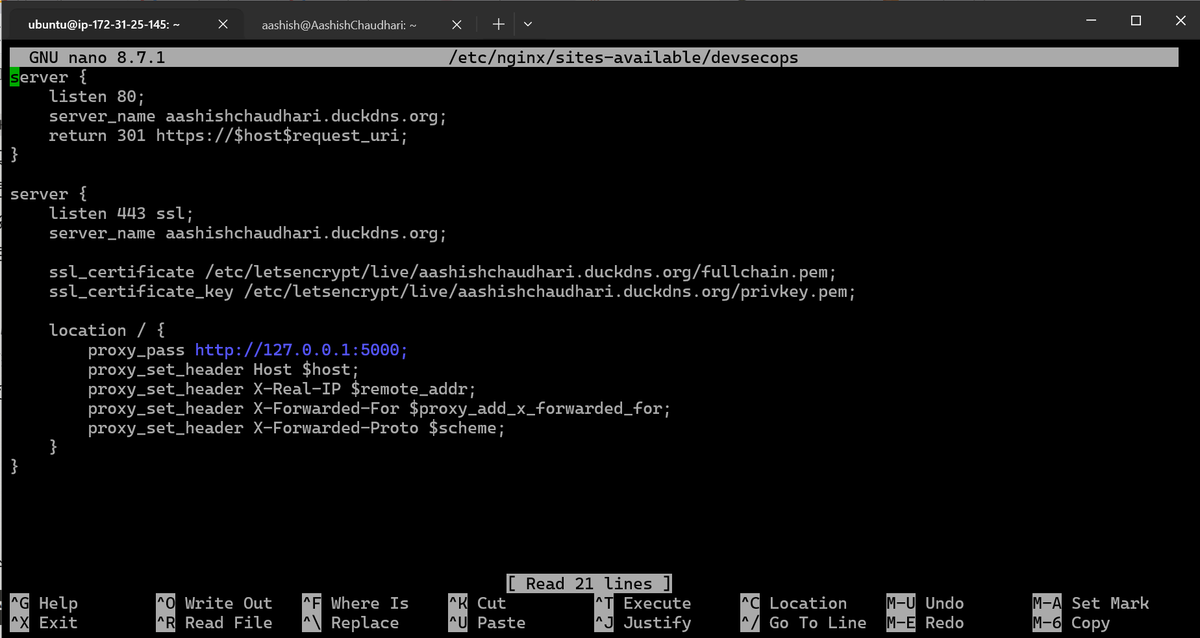
Task: Click the ^C Location shortcut
Action: coord(794,603)
